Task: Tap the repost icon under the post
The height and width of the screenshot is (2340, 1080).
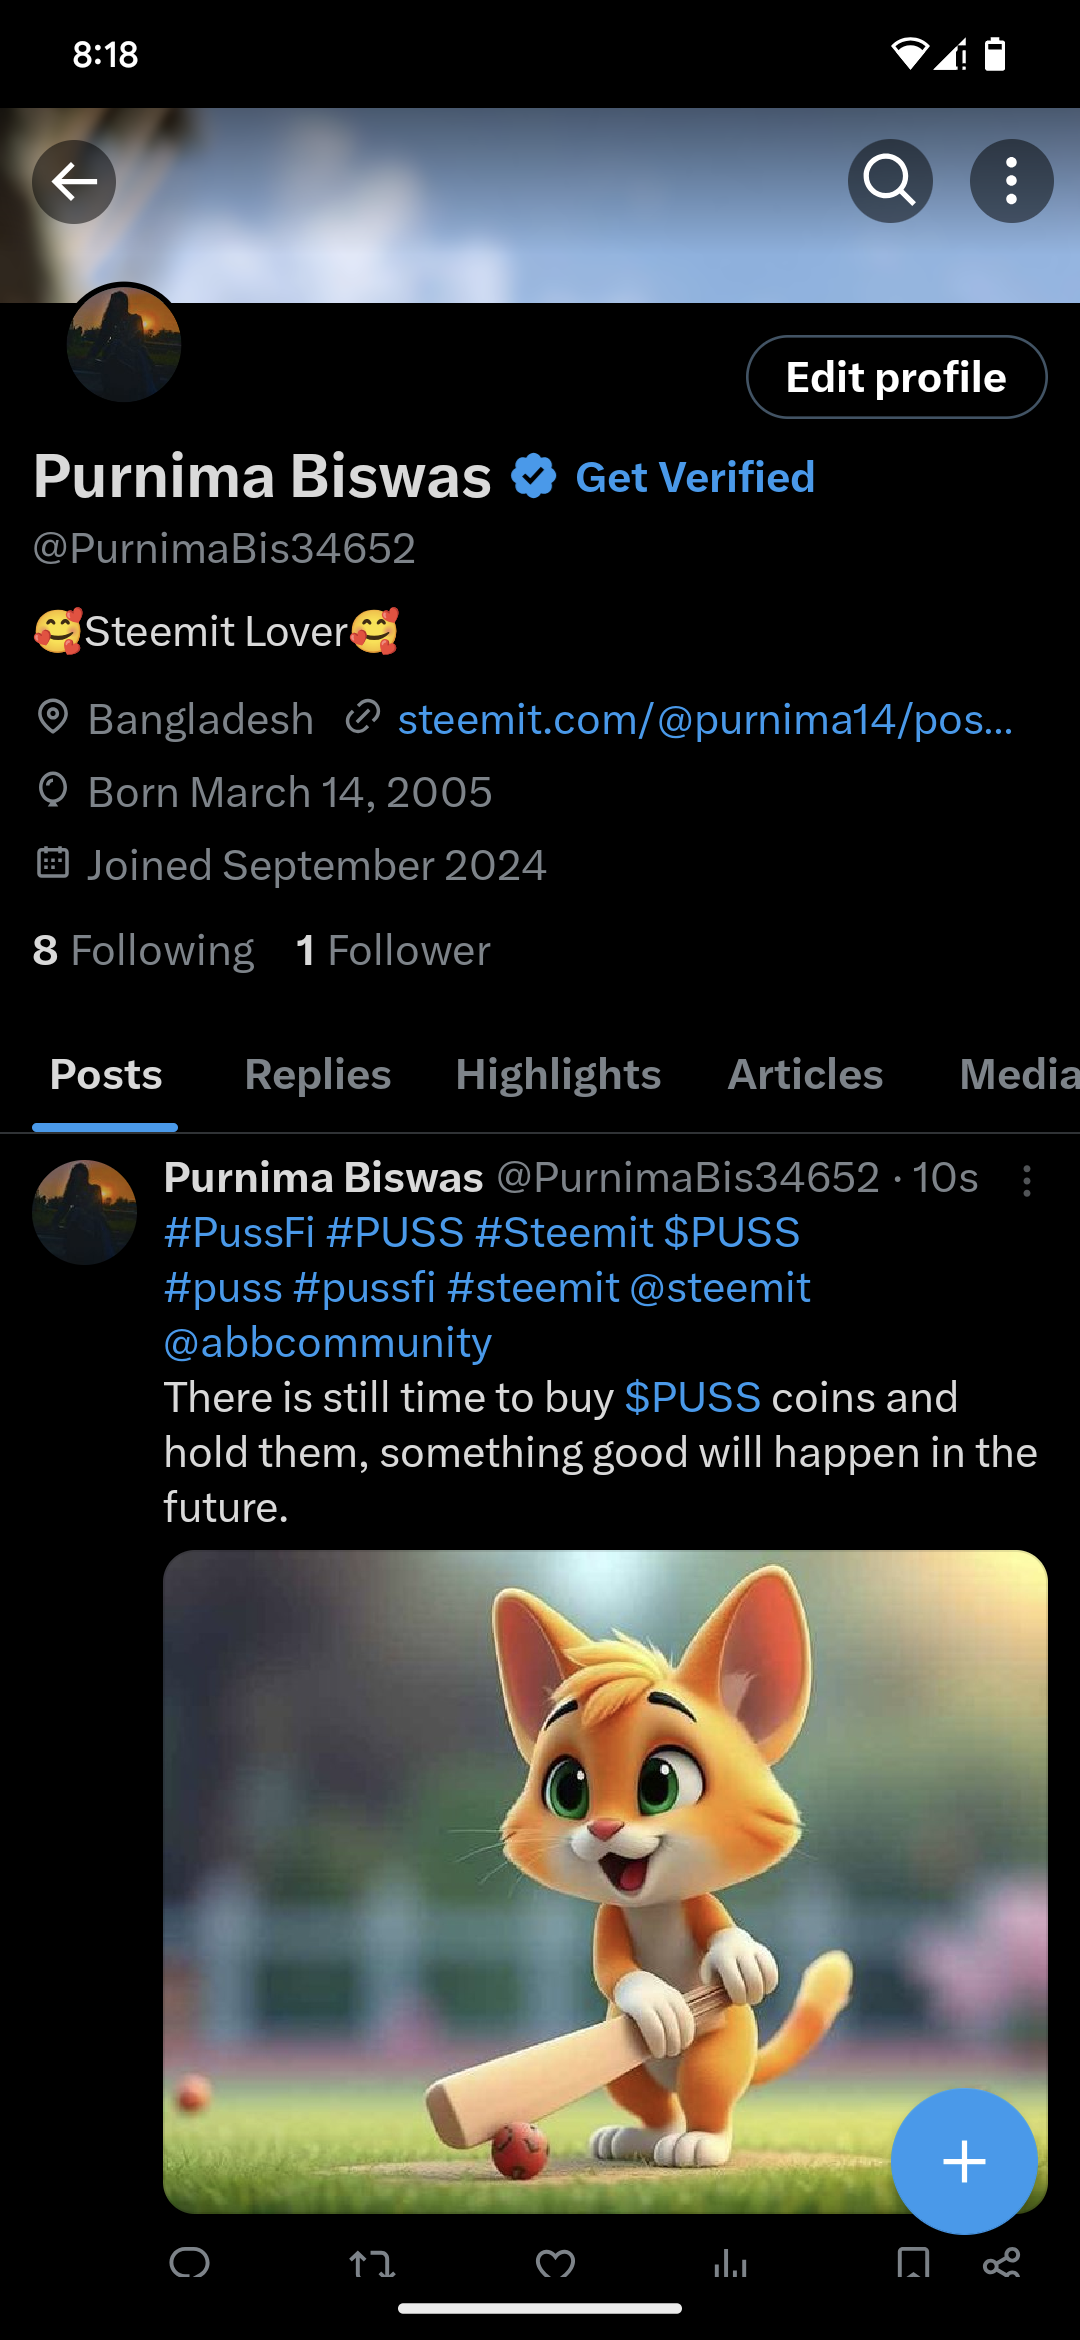Action: pyautogui.click(x=372, y=2262)
